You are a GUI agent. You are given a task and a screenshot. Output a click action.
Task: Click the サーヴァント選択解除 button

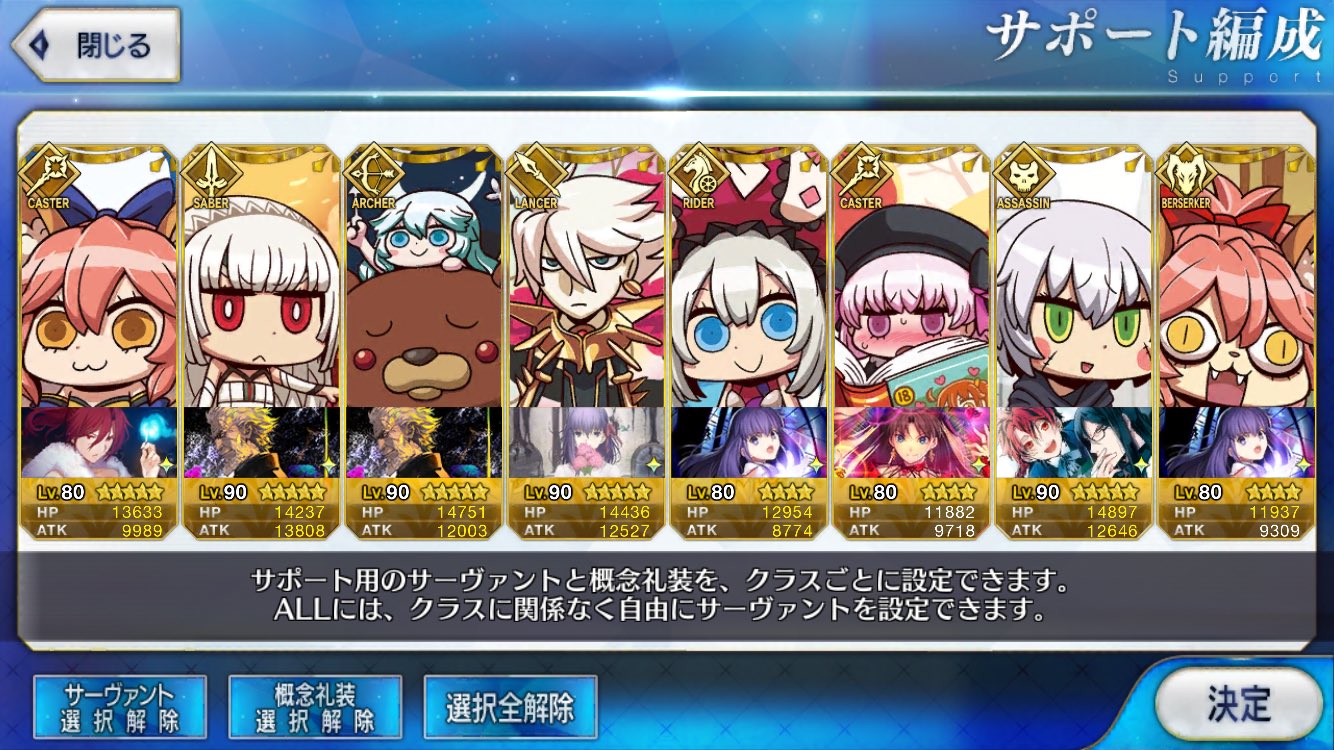120,707
